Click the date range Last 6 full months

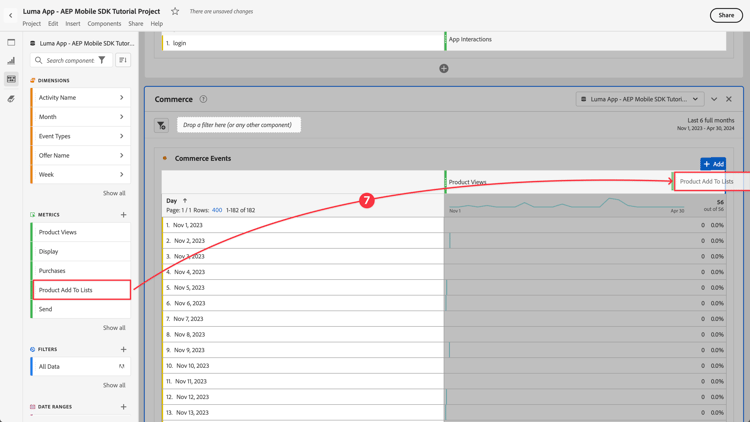coord(710,121)
